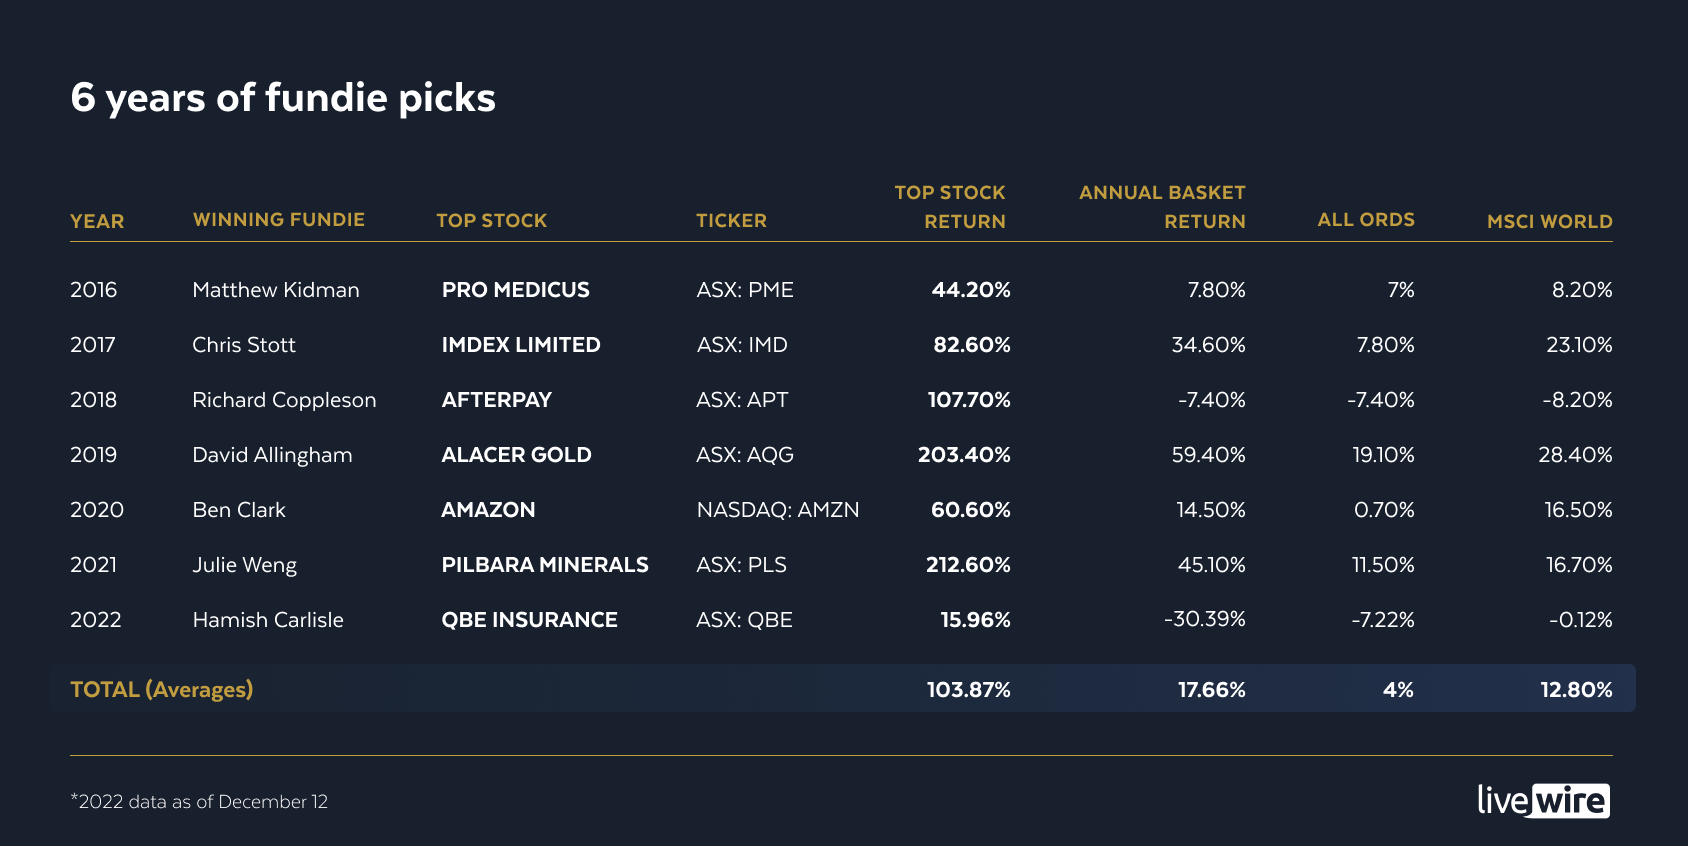Click the YEAR column header

tap(97, 221)
